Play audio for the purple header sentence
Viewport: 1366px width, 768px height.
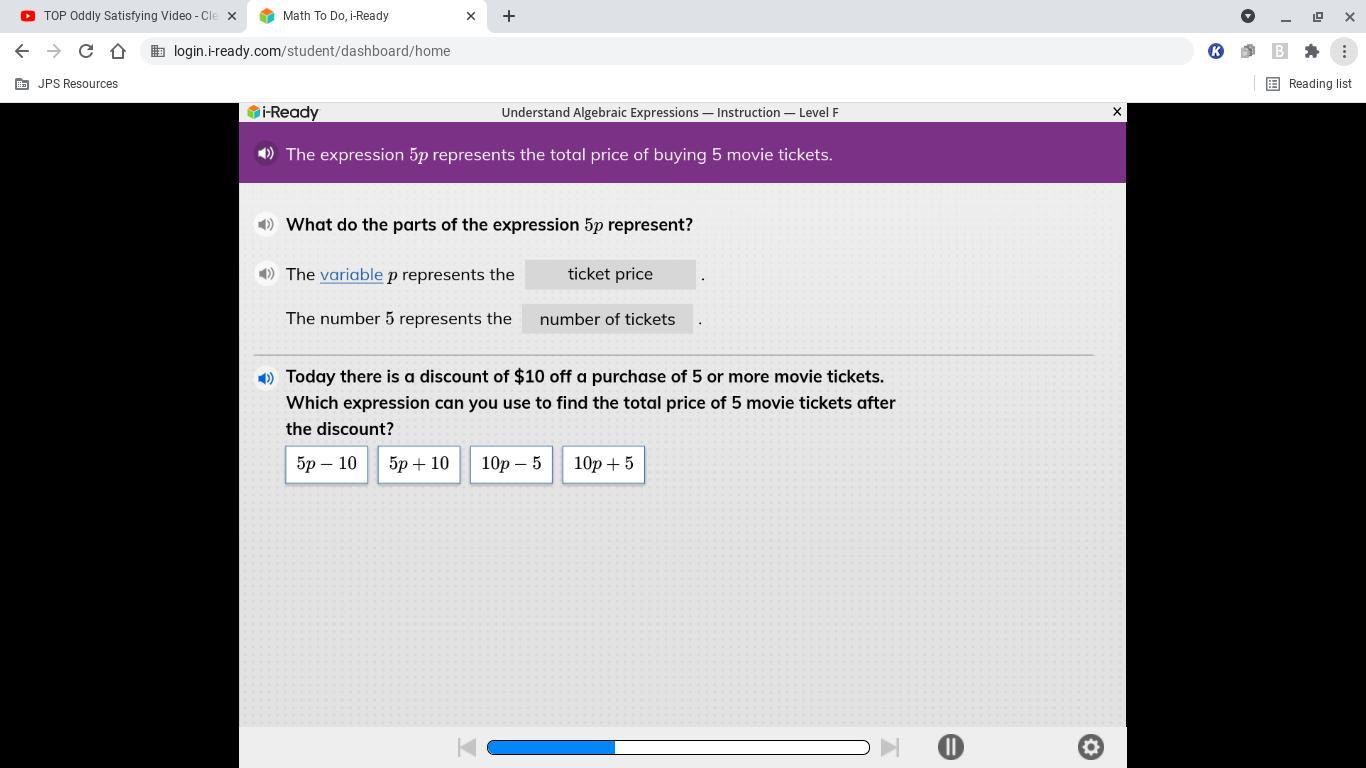point(265,154)
